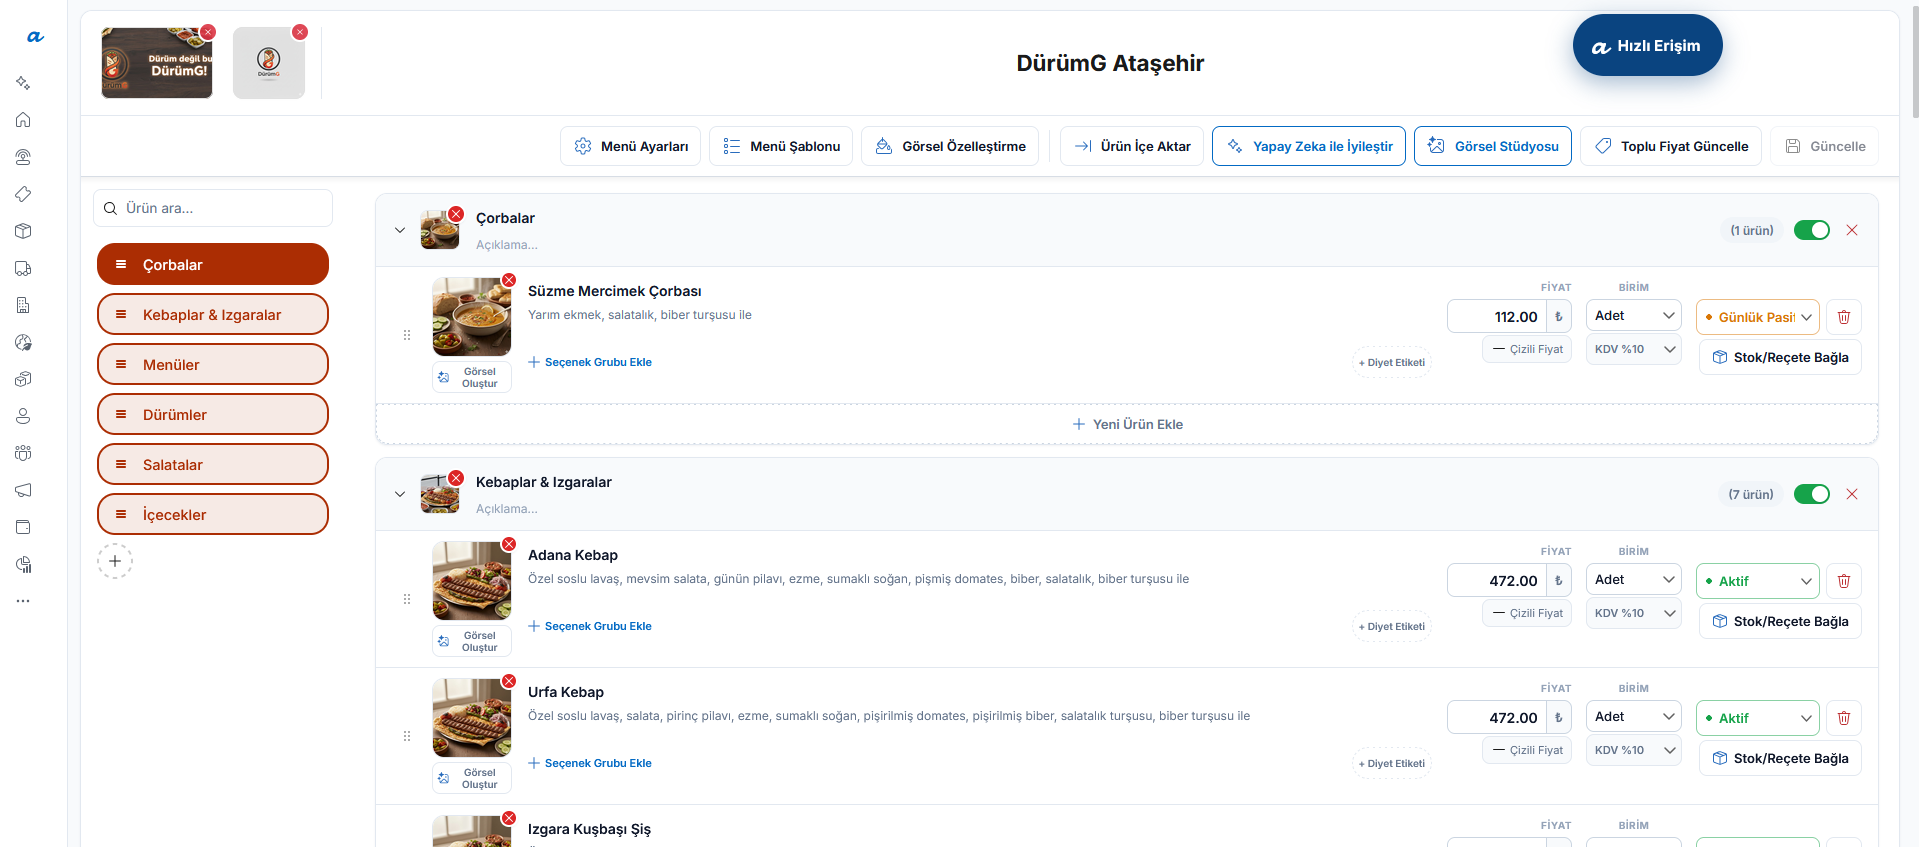This screenshot has height=847, width=1919.
Task: Click Yeni Ürün Ekle in Çorbalar
Action: 1127,424
